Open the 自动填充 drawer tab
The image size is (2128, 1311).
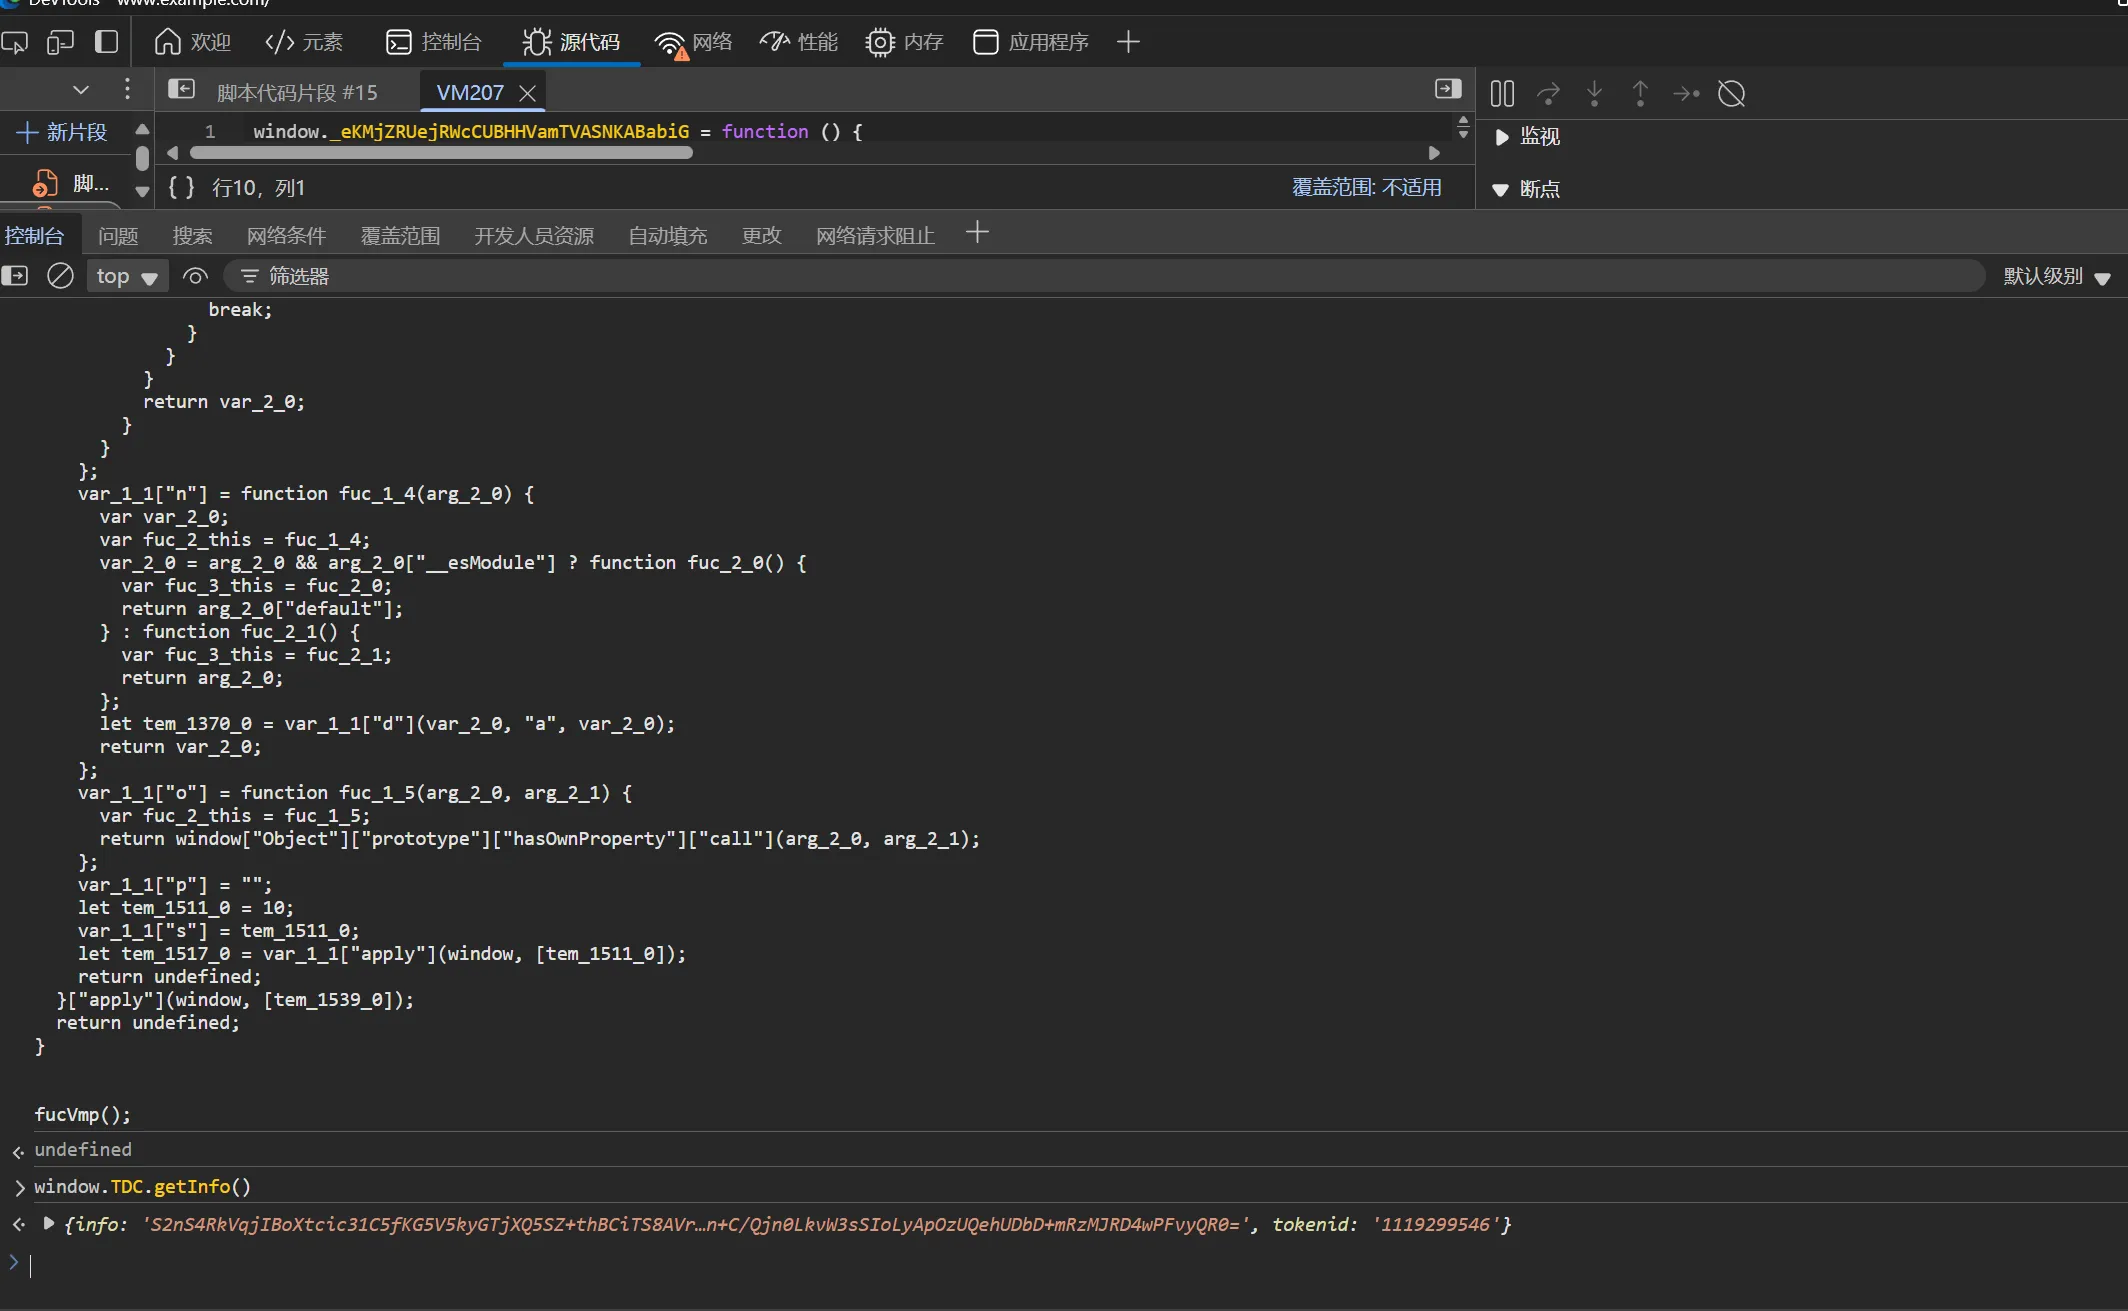667,236
